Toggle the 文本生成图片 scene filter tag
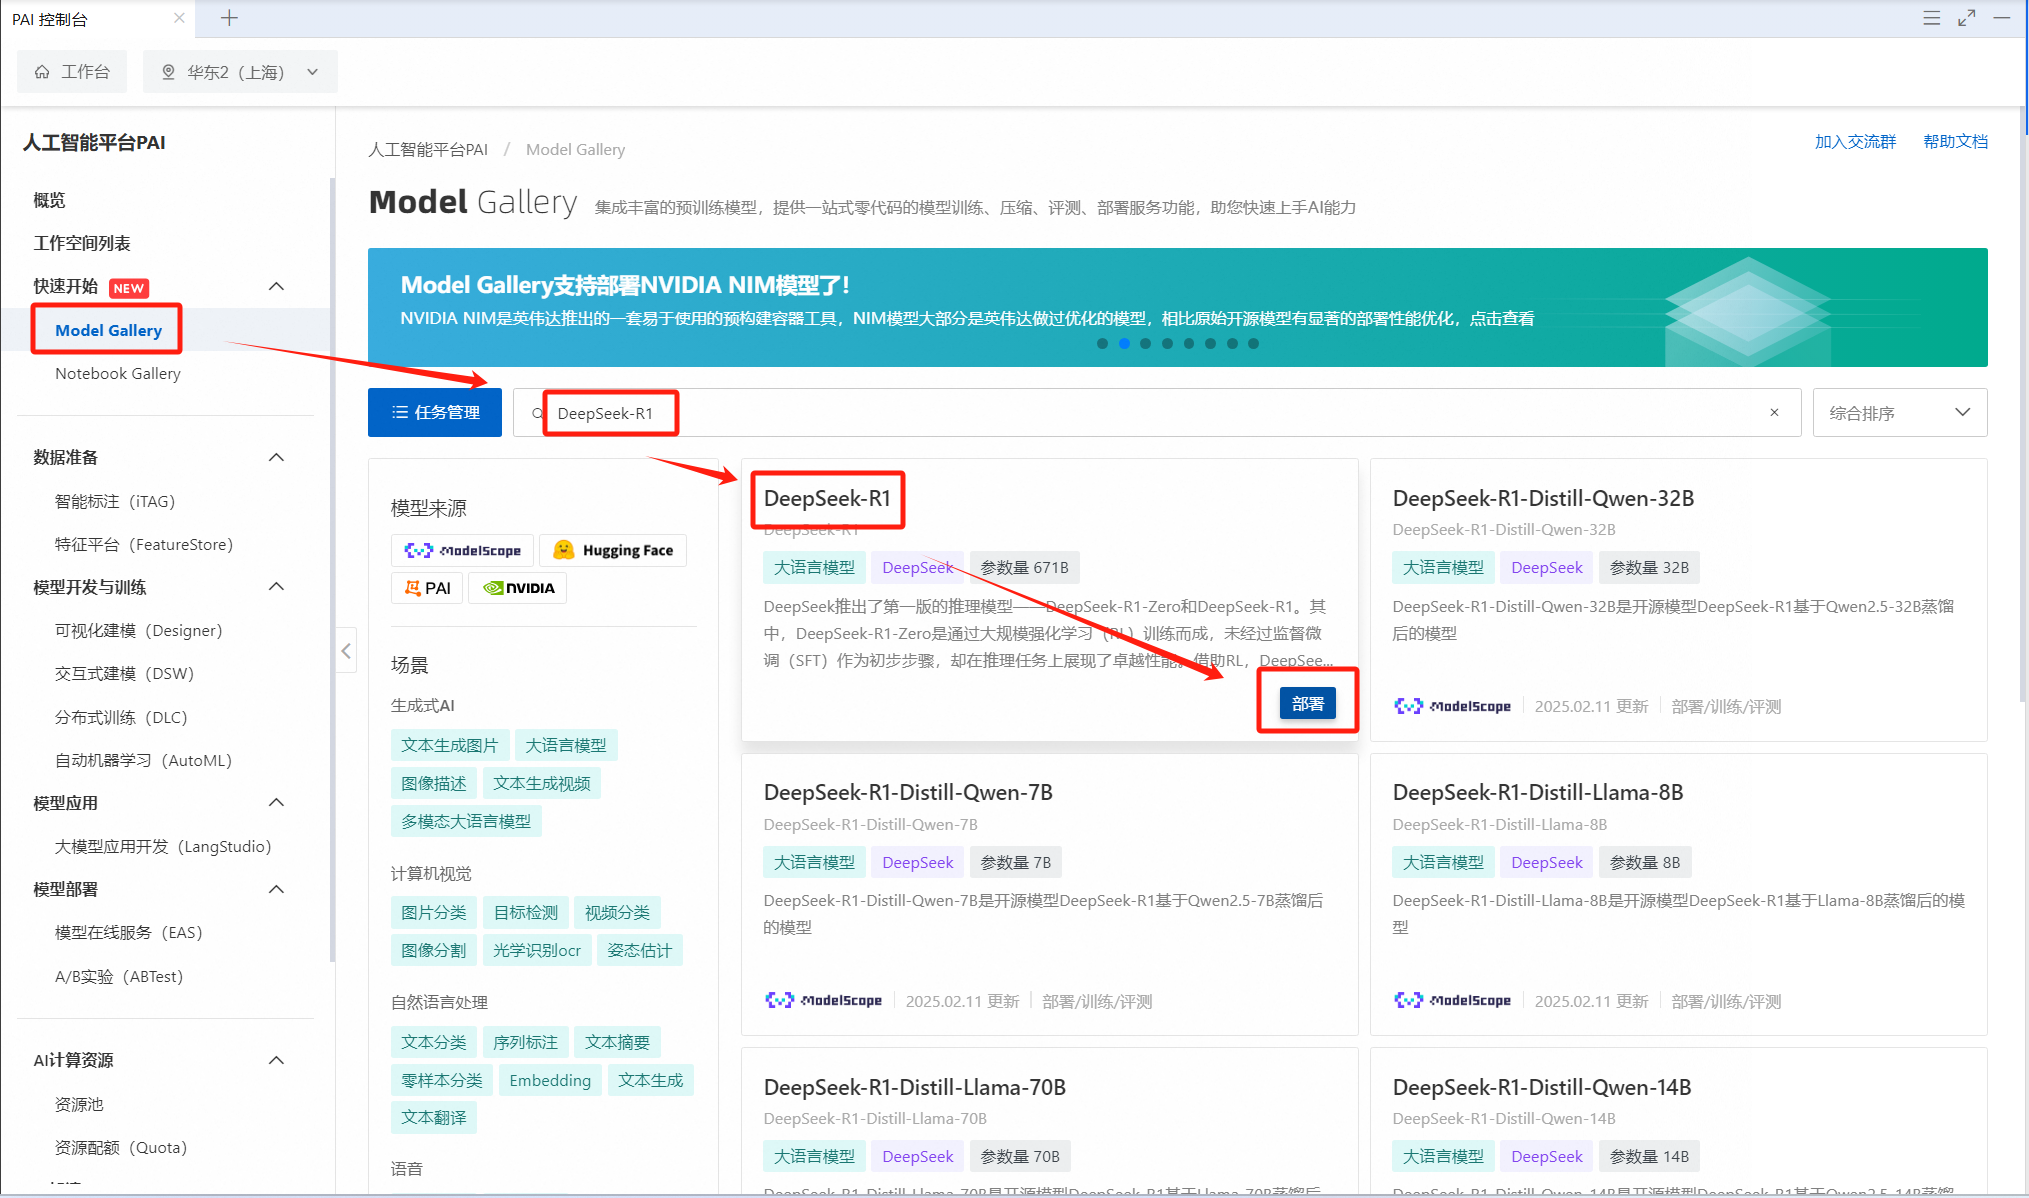This screenshot has height=1198, width=2029. tap(449, 745)
